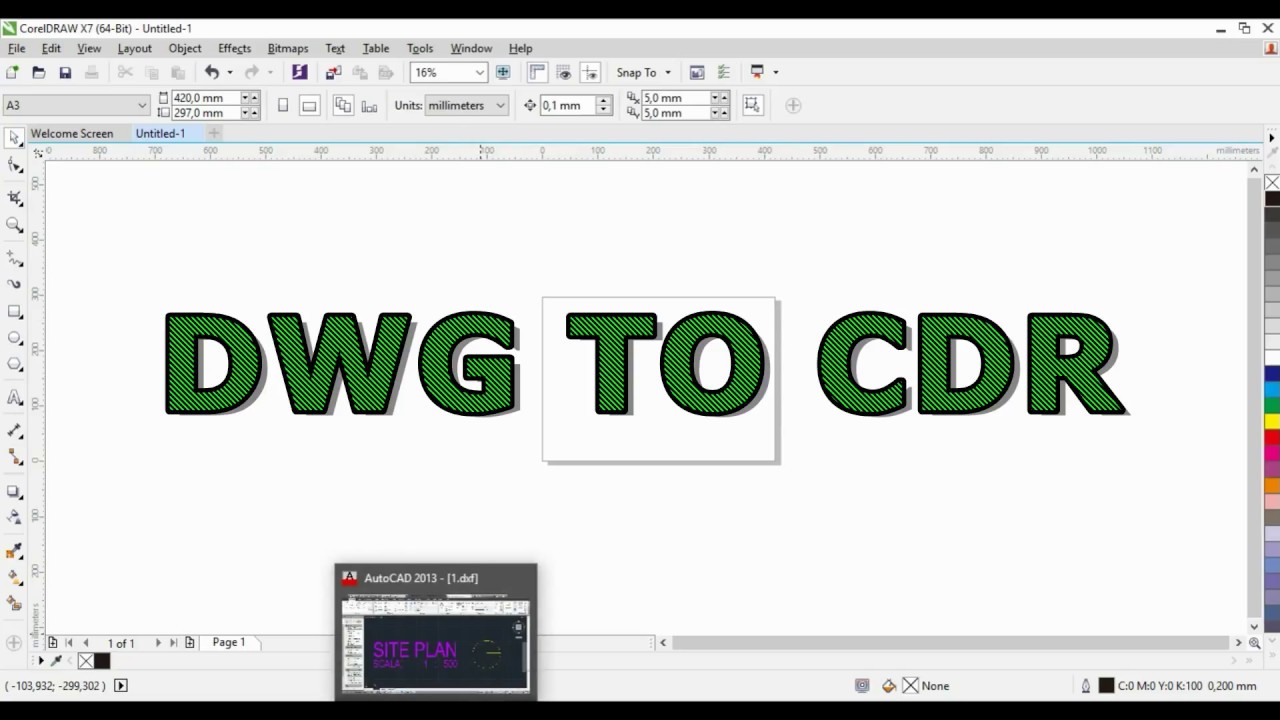
Task: Select the Drop Shadow tool
Action: (14, 491)
